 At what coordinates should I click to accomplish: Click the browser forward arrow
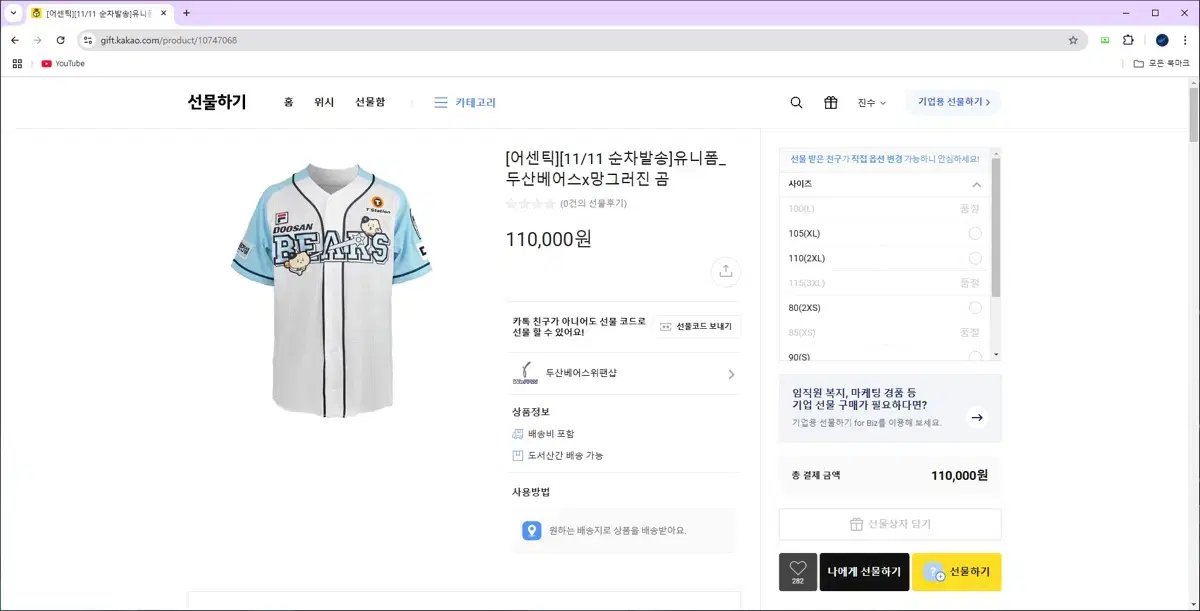pyautogui.click(x=38, y=40)
